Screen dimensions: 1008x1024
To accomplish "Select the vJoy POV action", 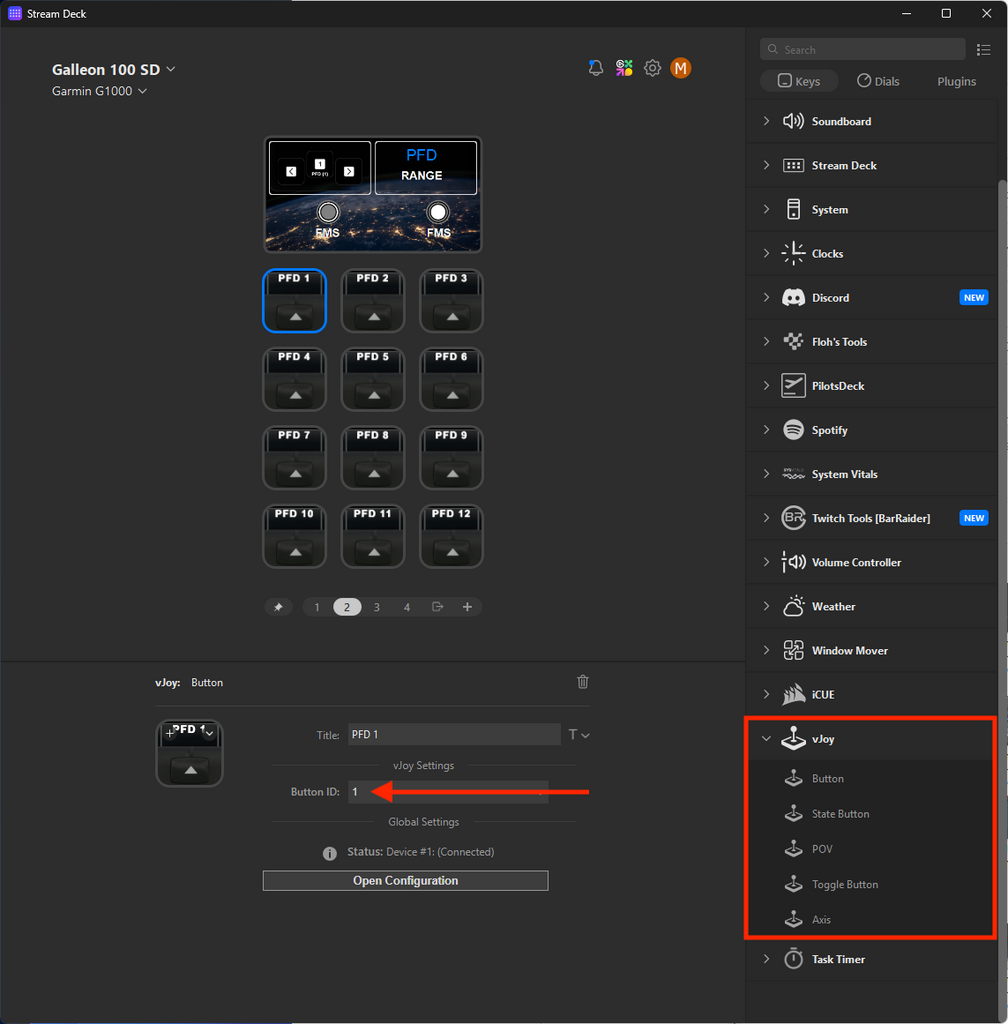I will [x=822, y=848].
